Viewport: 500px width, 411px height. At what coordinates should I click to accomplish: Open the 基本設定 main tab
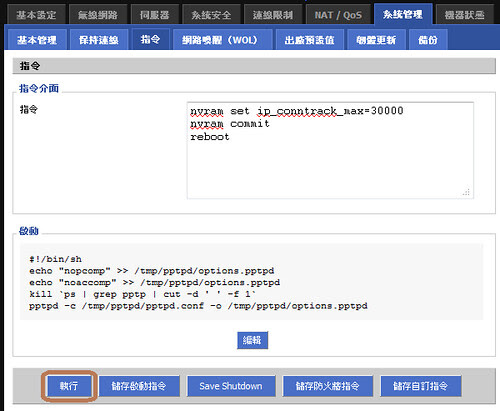[36, 15]
